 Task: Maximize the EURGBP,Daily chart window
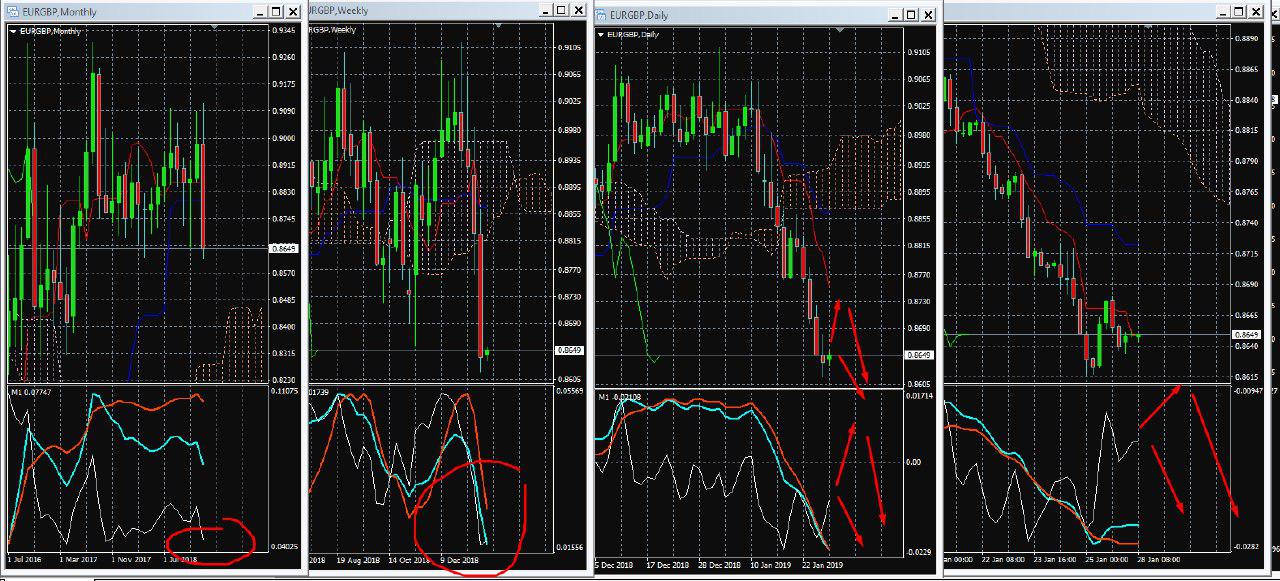pyautogui.click(x=910, y=15)
